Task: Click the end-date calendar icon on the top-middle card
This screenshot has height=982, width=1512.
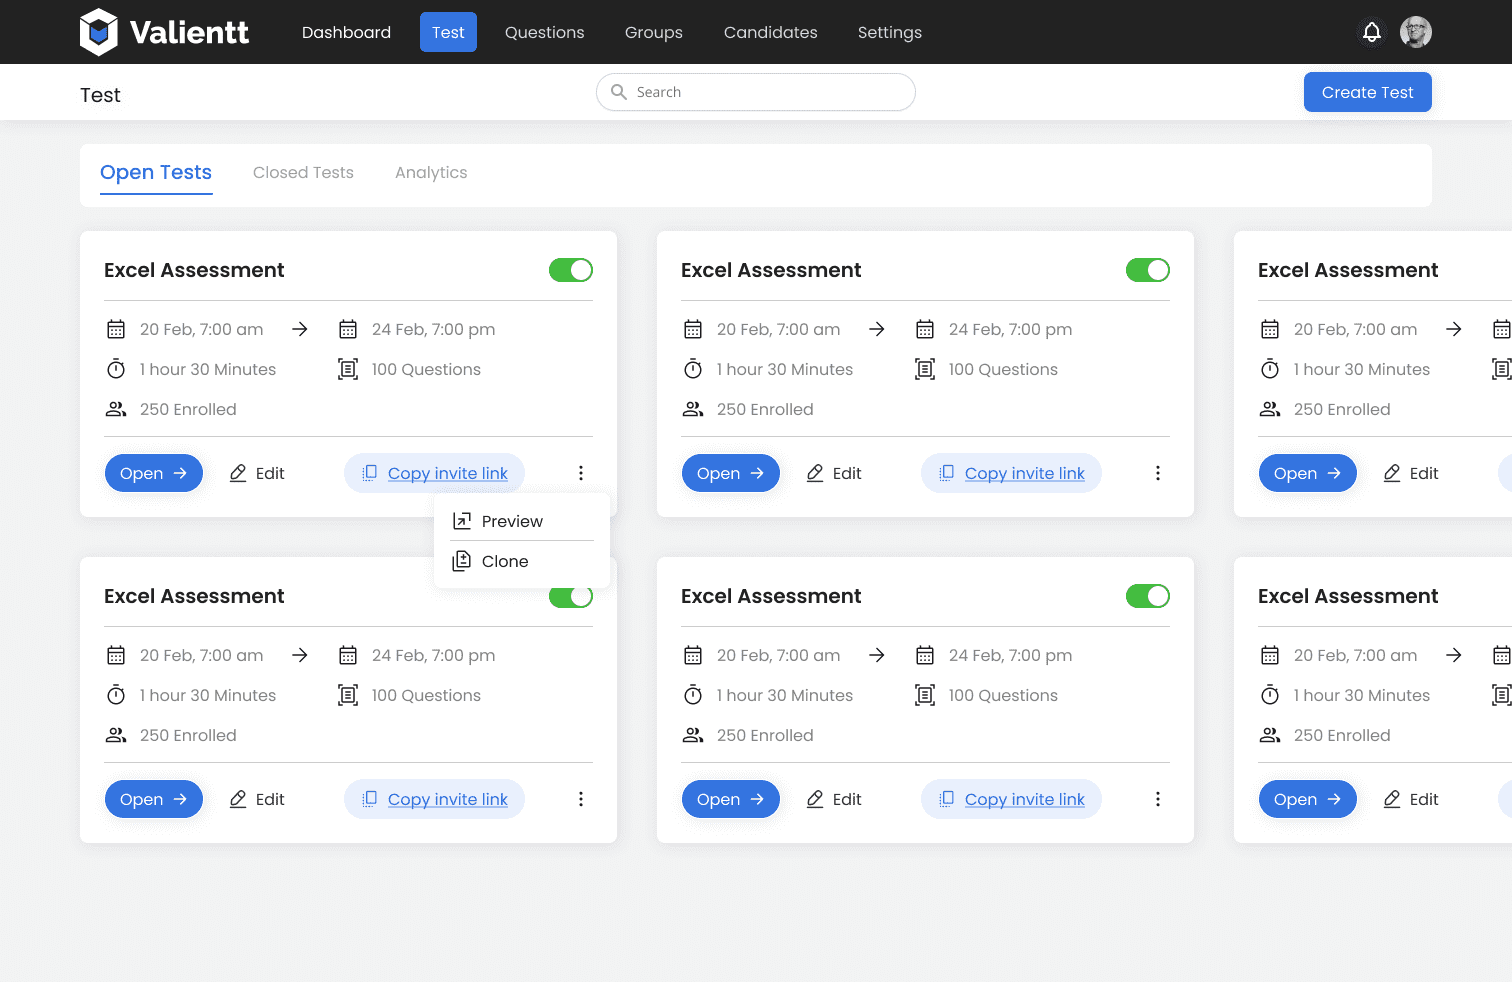Action: (x=925, y=329)
